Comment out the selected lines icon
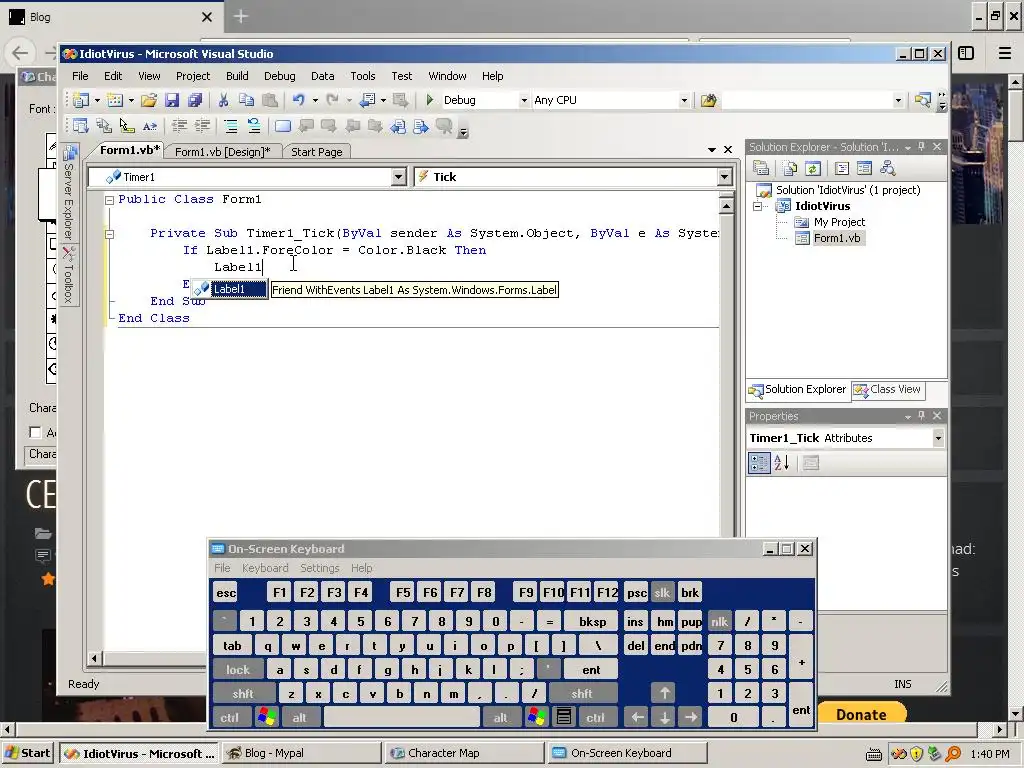 [231, 126]
